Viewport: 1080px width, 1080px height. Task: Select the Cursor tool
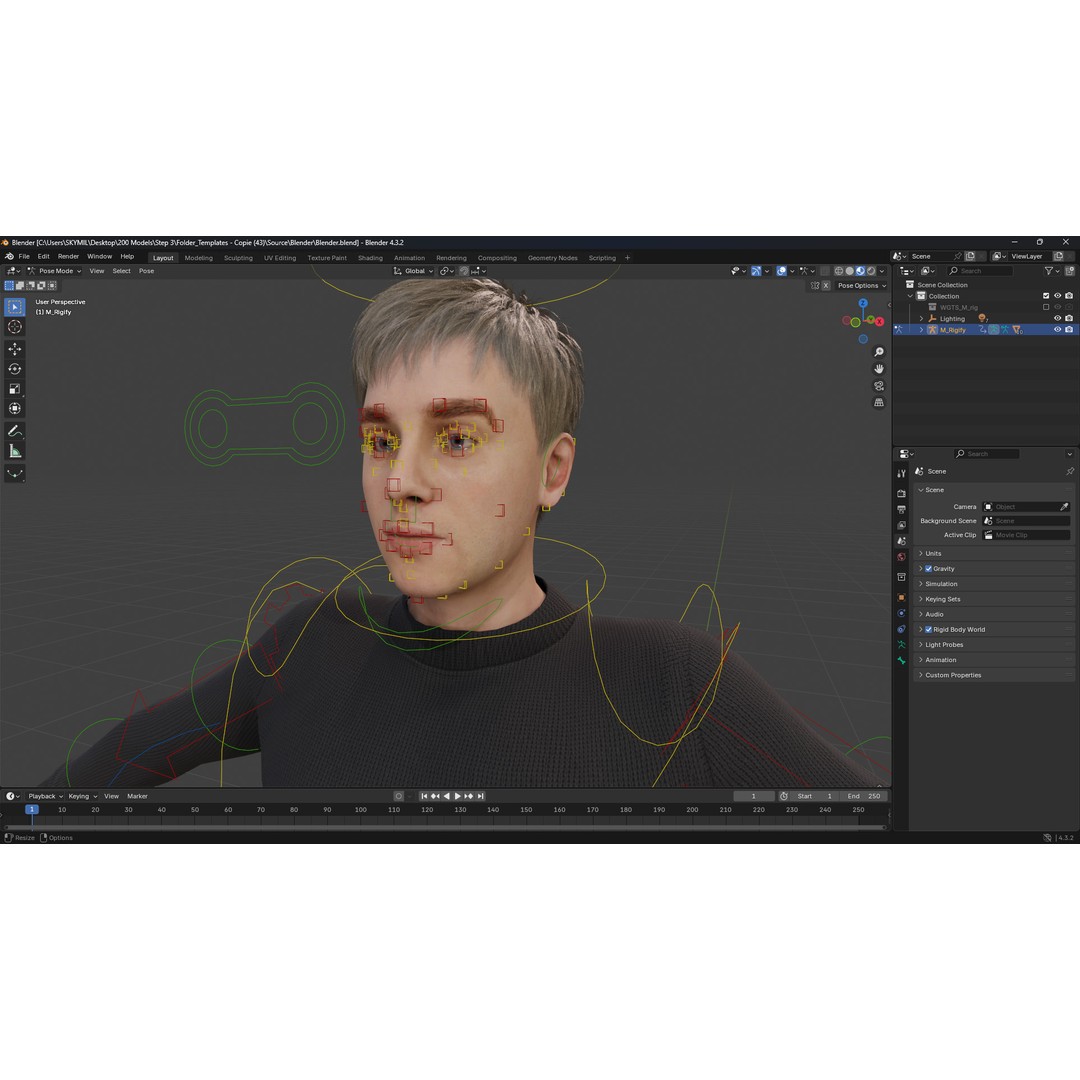(x=14, y=327)
